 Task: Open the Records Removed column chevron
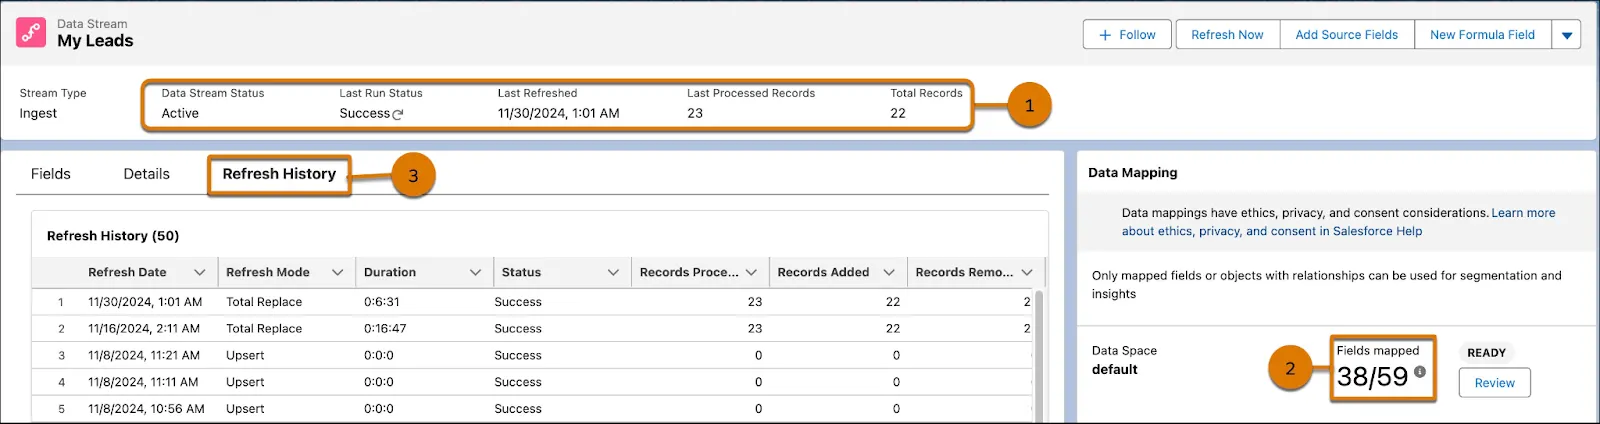(x=1027, y=272)
